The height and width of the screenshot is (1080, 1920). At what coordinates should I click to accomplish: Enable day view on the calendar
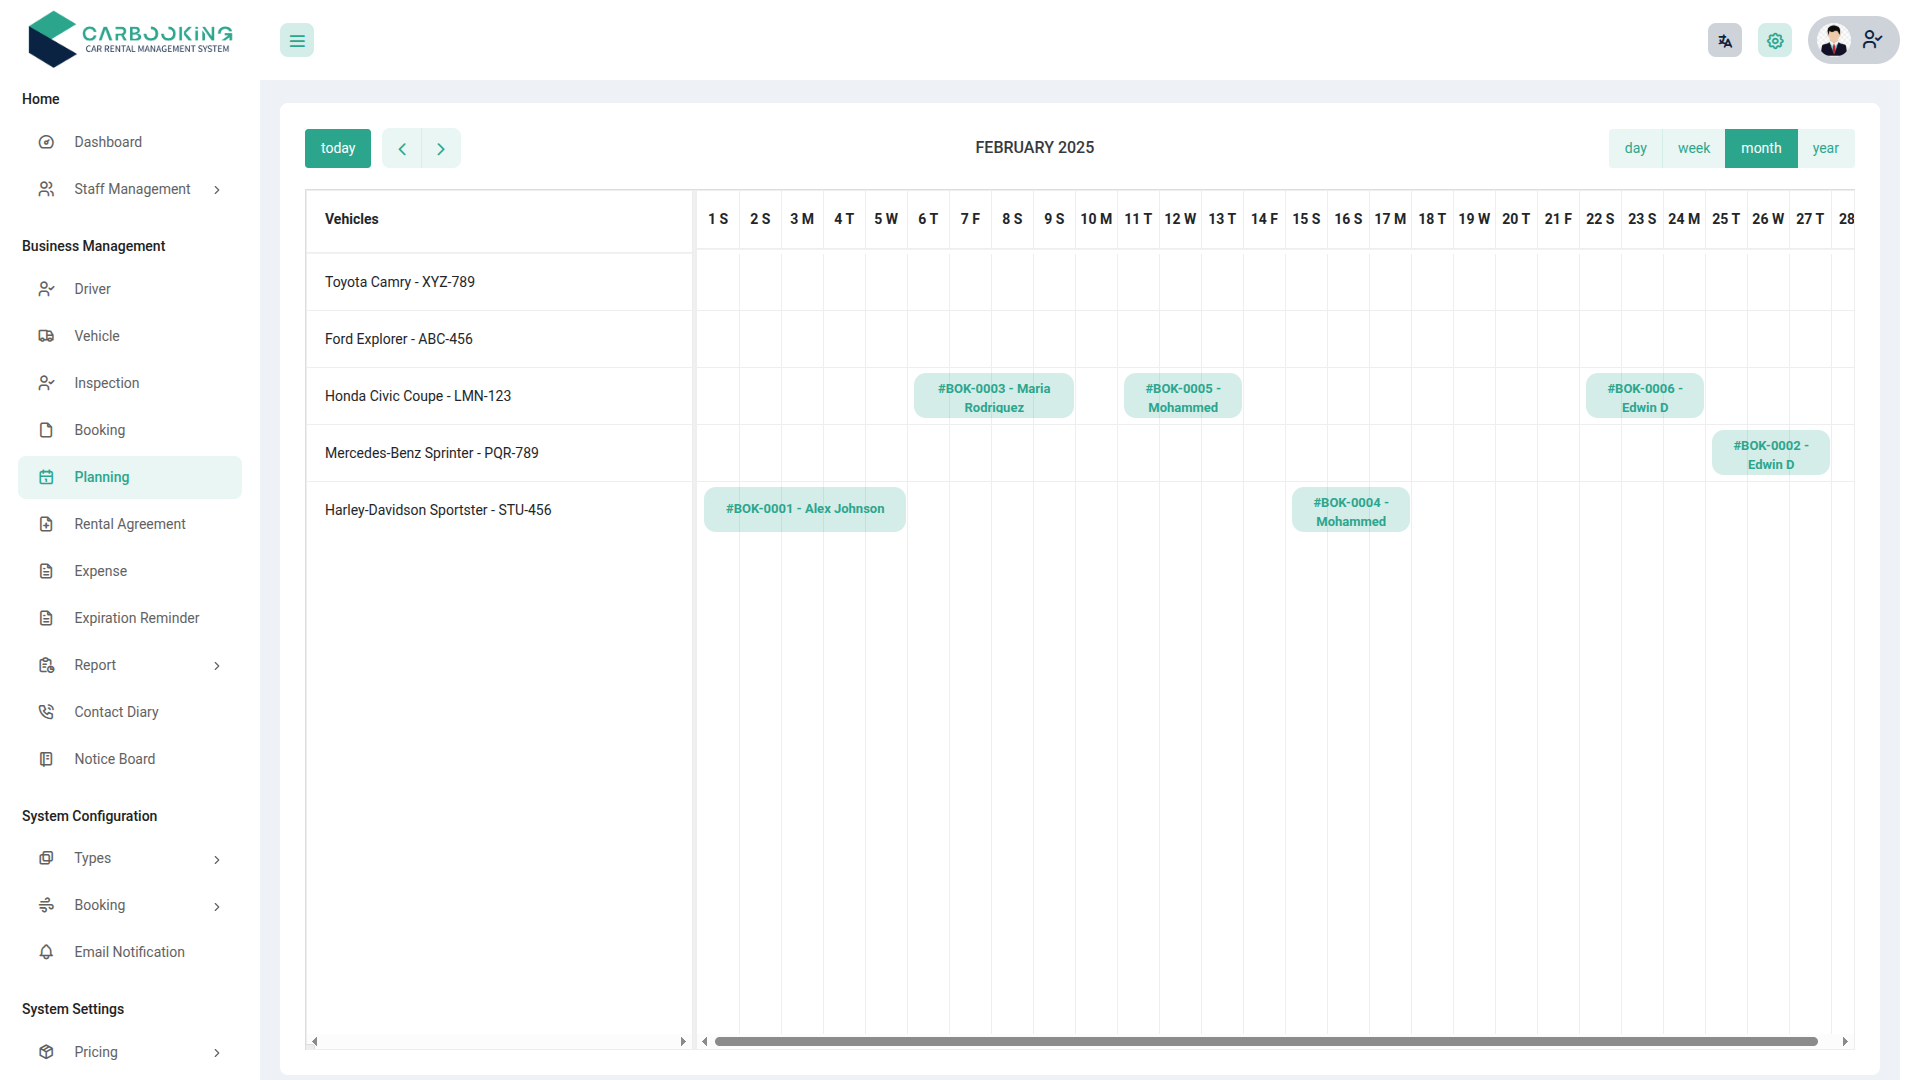tap(1636, 148)
